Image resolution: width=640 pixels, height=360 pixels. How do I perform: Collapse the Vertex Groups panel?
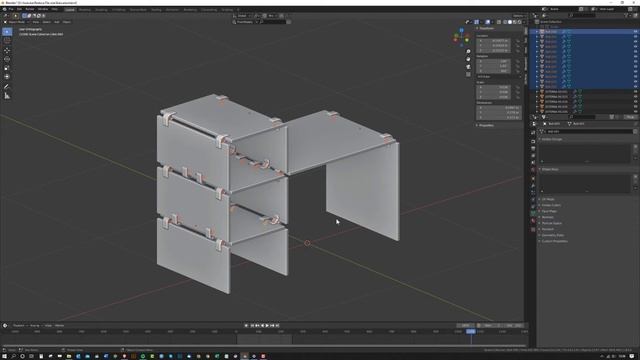(x=551, y=139)
